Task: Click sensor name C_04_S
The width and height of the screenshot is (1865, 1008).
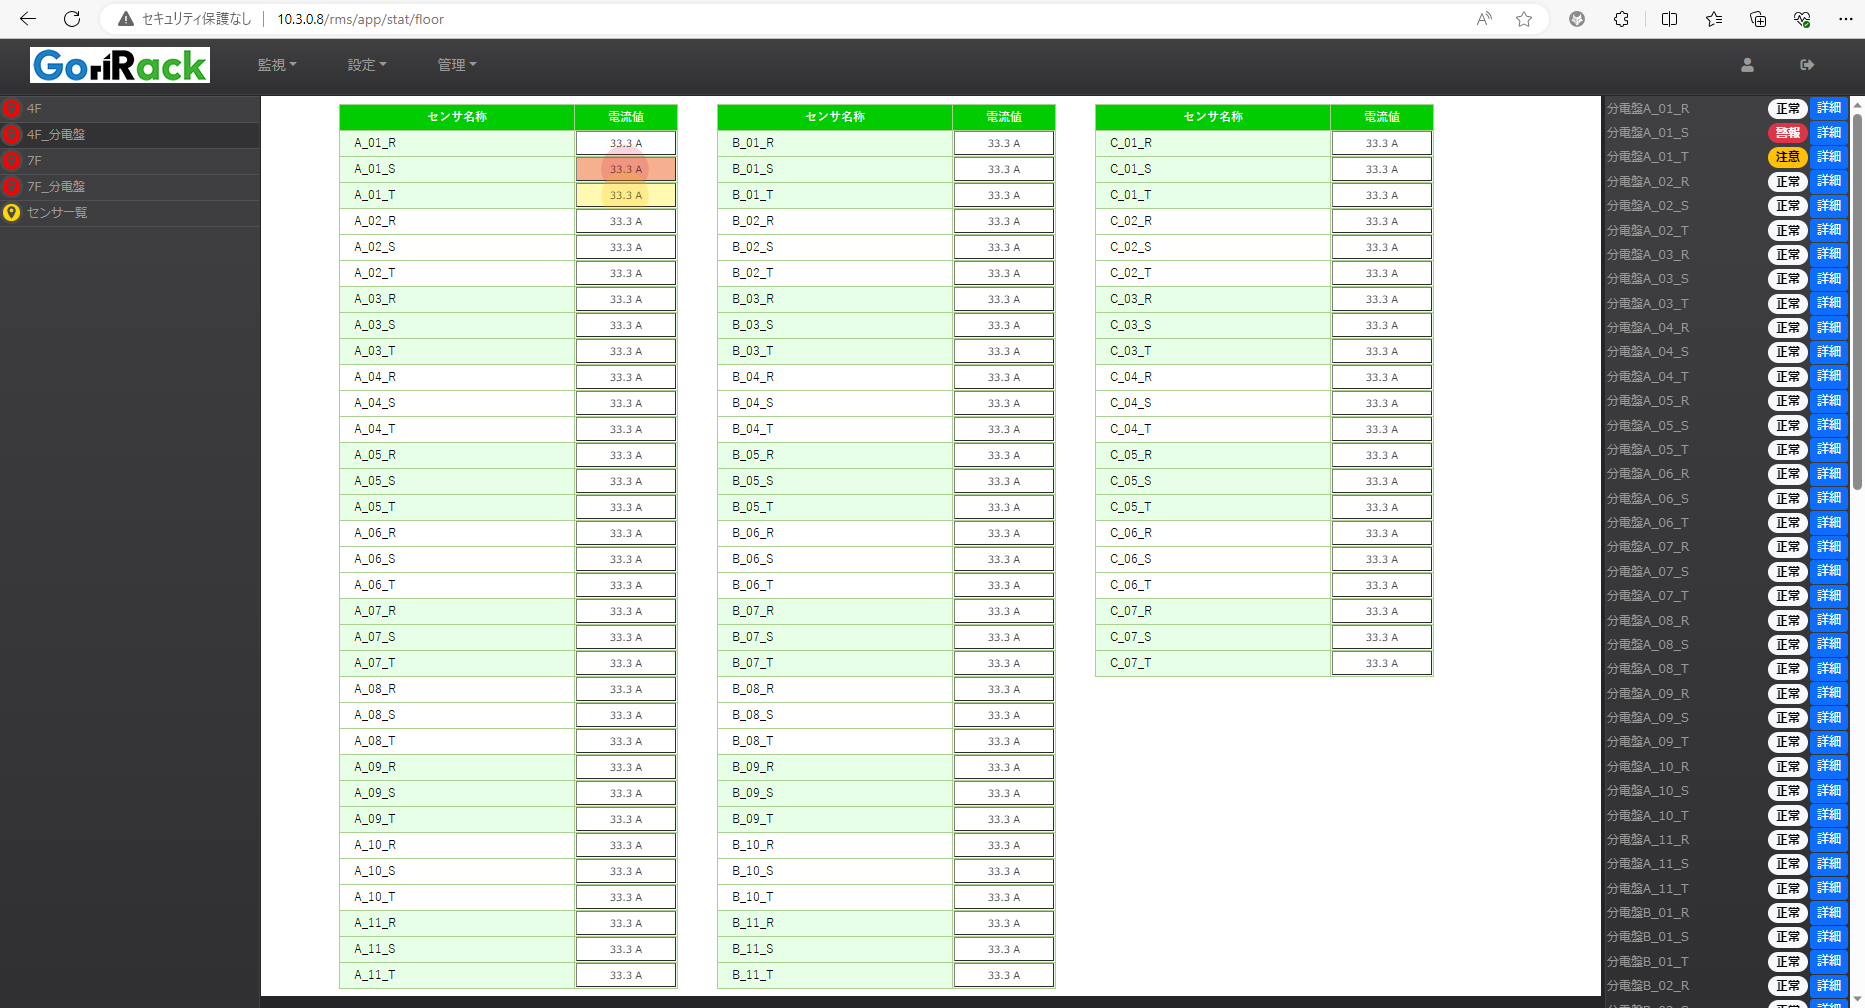Action: tap(1131, 403)
